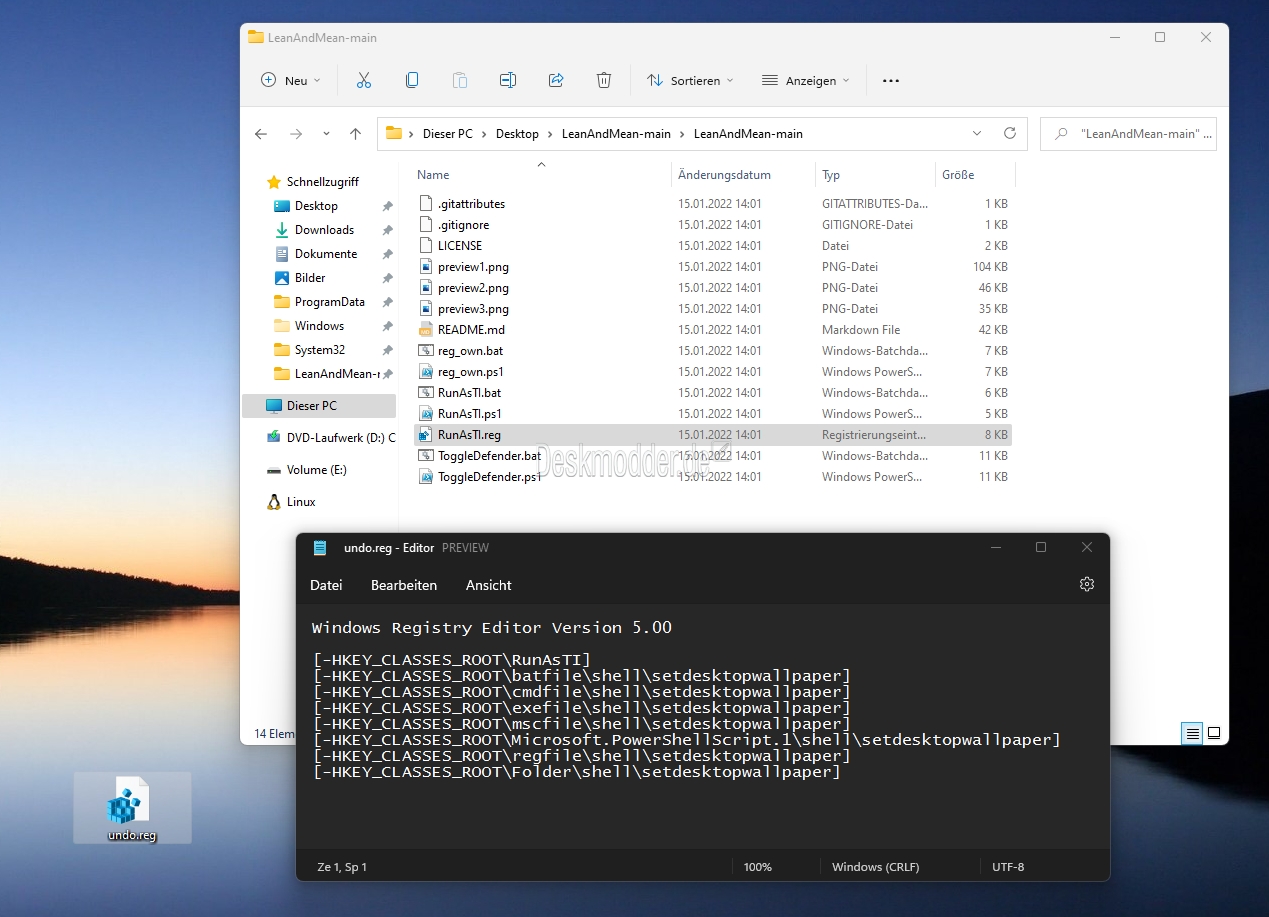Open ProgramData folder in sidebar

329,302
